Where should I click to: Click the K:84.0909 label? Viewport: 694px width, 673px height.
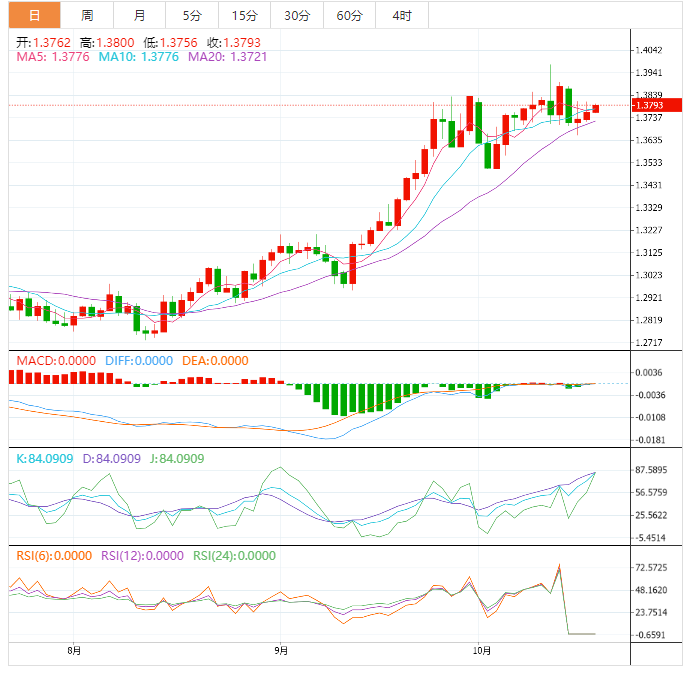[x=45, y=459]
